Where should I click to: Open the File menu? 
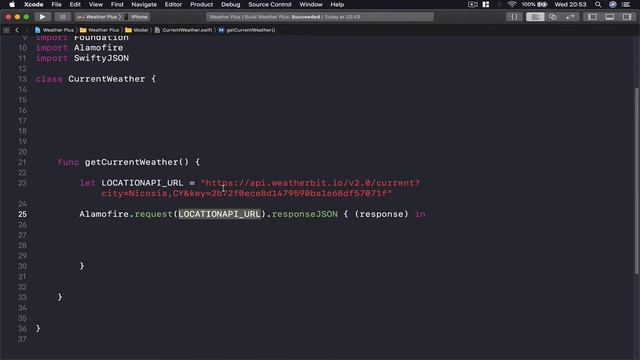56,4
